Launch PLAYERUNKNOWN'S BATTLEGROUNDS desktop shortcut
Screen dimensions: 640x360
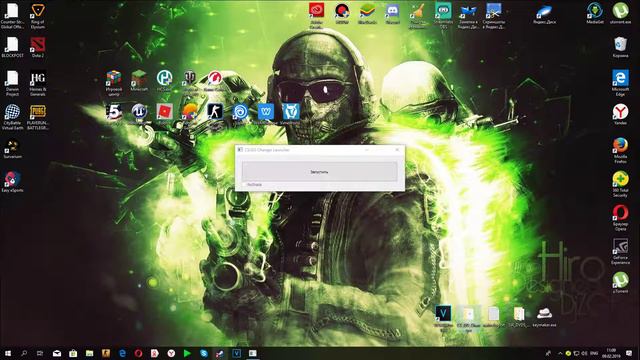coord(38,117)
